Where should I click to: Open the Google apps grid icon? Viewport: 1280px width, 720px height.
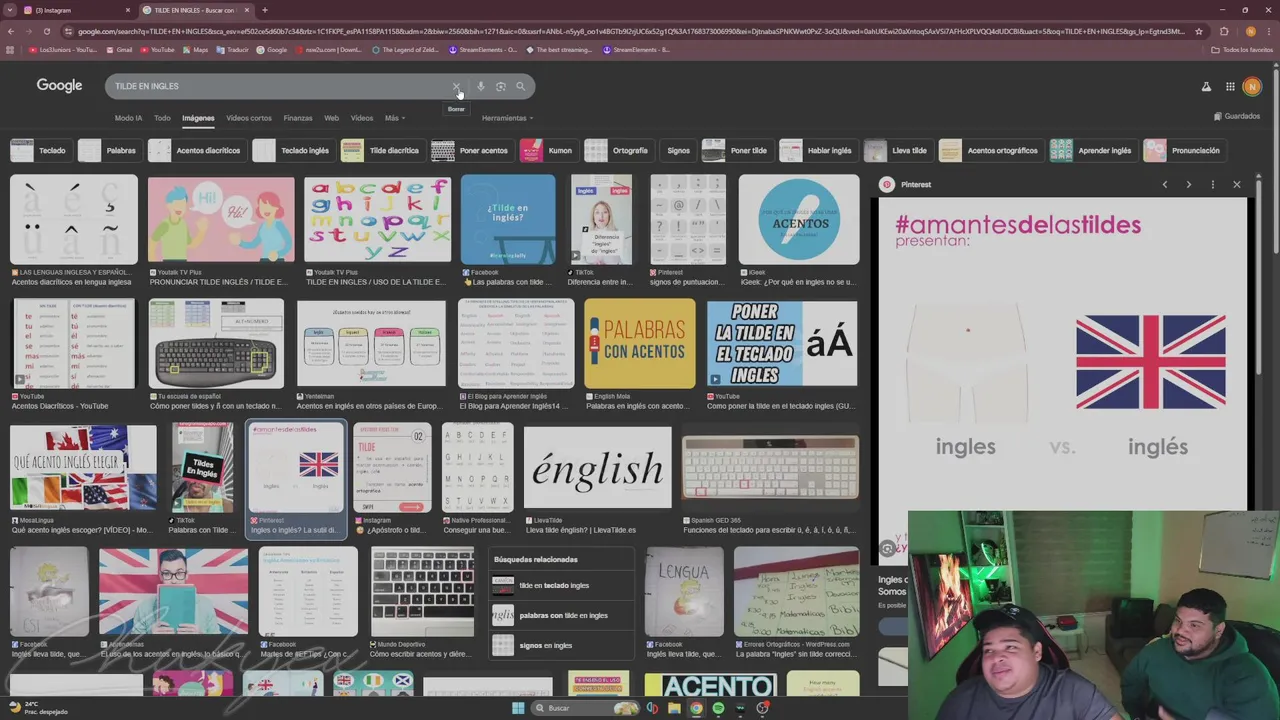tap(1230, 87)
